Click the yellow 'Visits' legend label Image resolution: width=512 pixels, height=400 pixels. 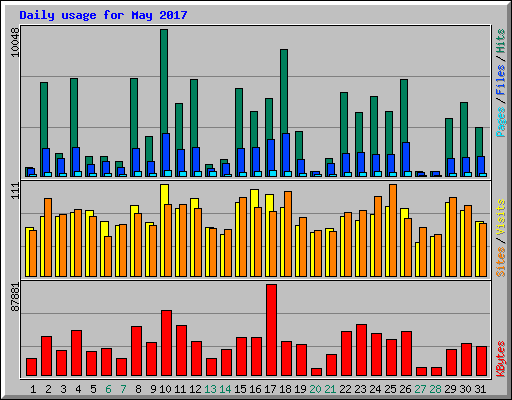coord(501,217)
